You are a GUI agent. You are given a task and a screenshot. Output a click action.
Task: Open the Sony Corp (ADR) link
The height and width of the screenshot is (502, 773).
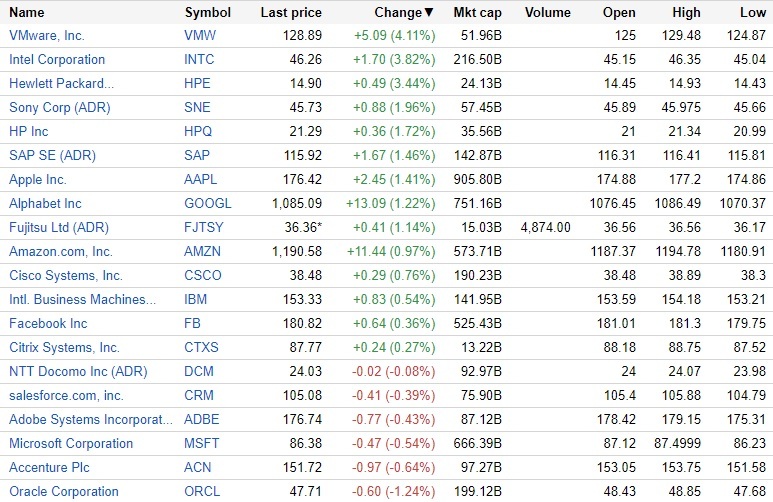[x=59, y=107]
